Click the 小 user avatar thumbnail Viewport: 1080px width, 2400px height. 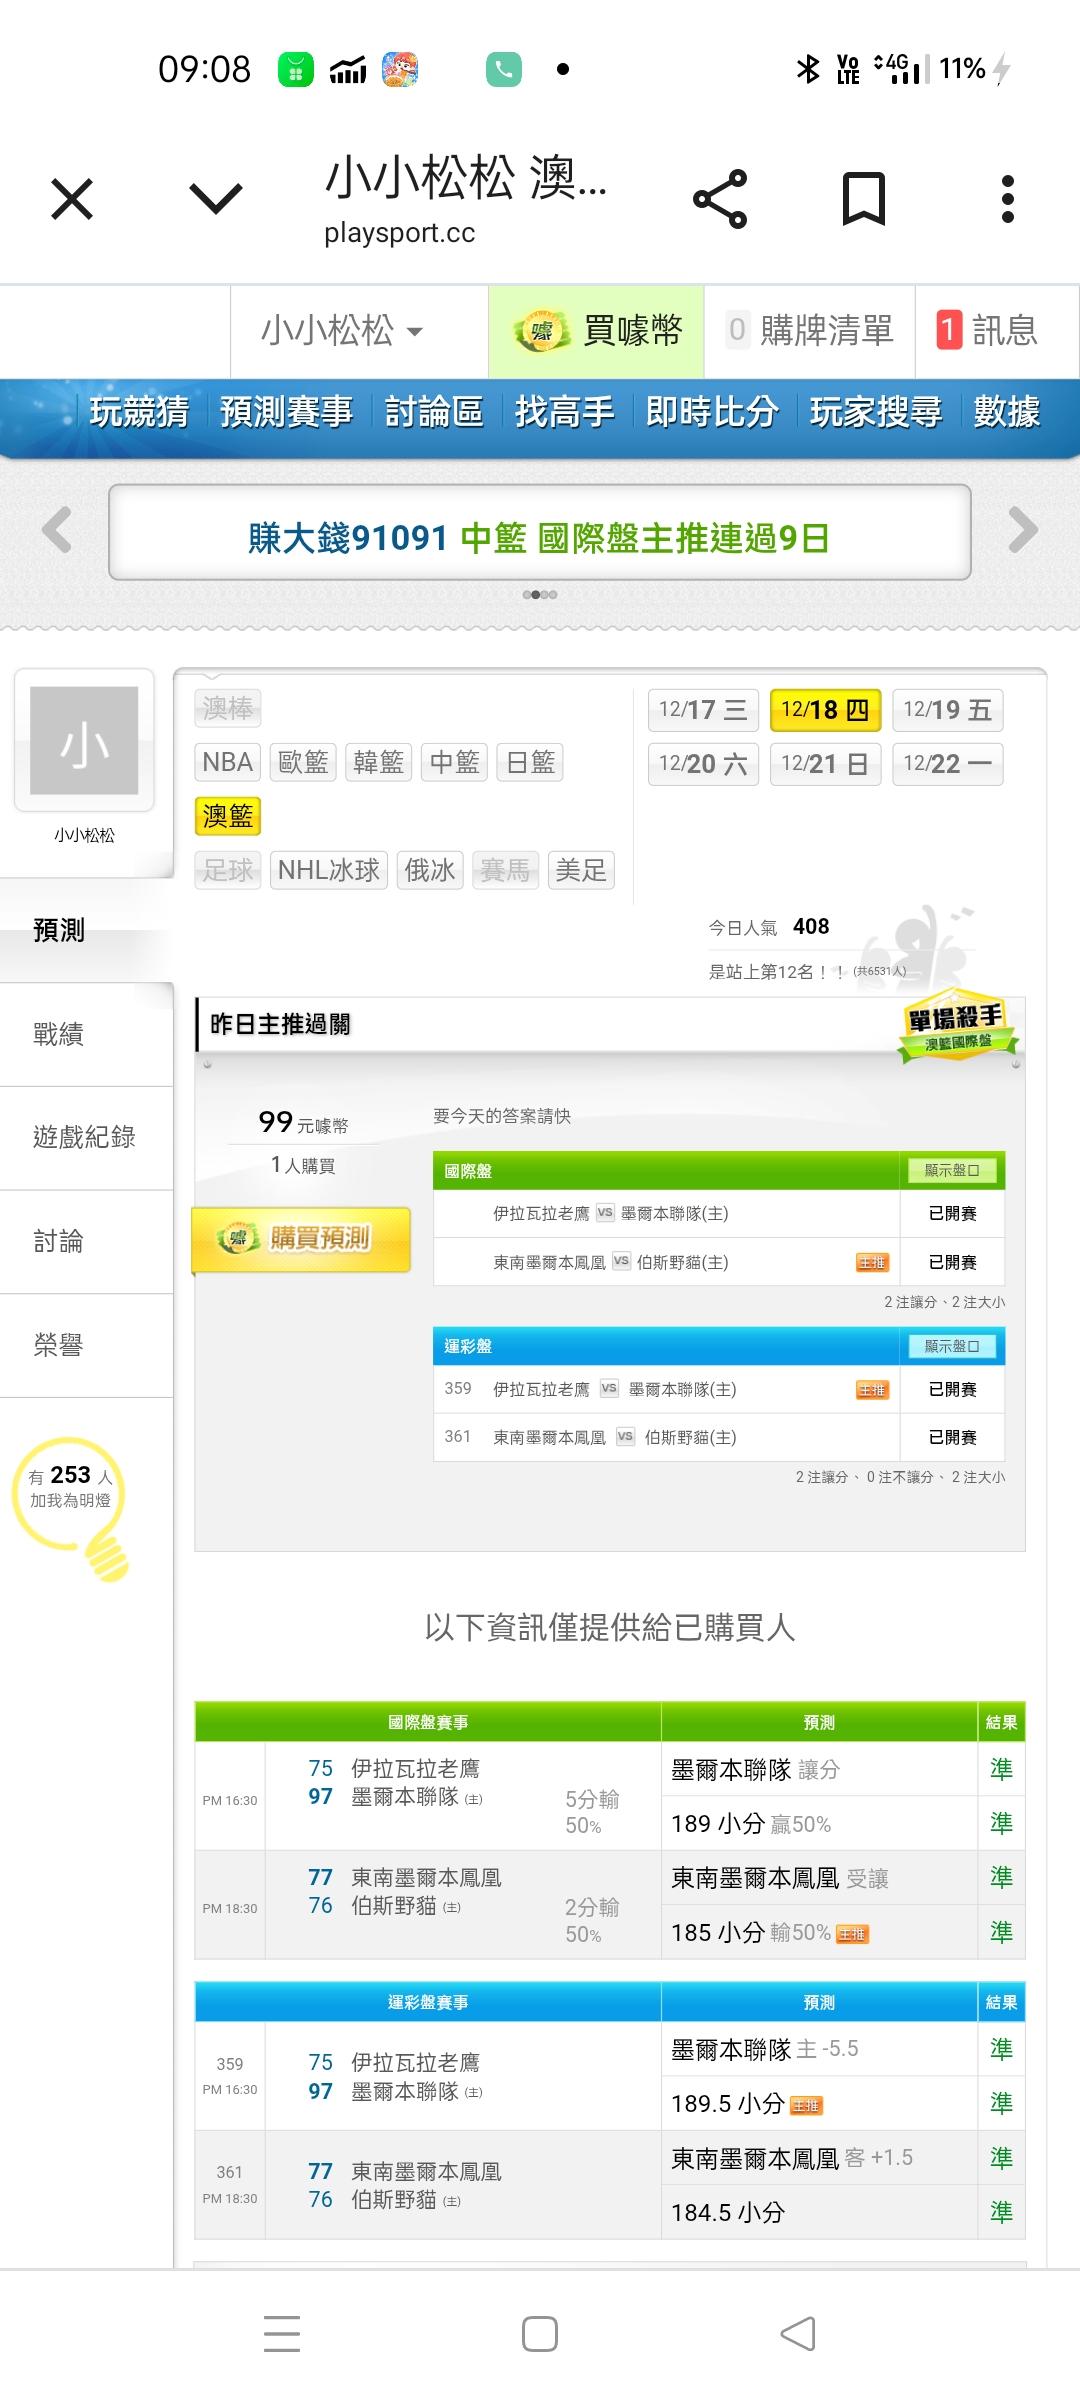(x=84, y=740)
